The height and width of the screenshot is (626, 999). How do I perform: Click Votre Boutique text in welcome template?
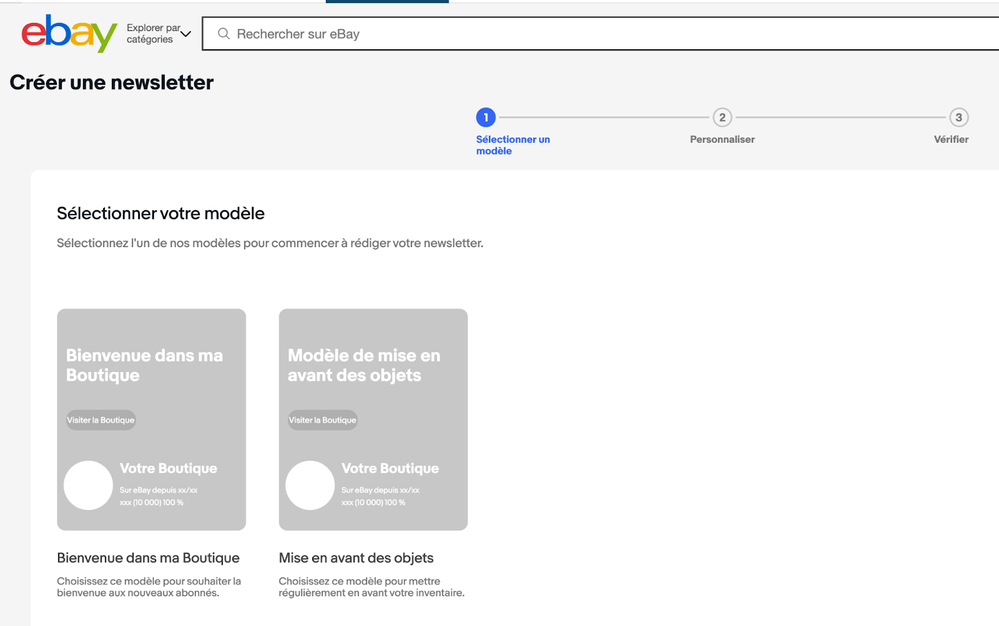[x=168, y=469]
